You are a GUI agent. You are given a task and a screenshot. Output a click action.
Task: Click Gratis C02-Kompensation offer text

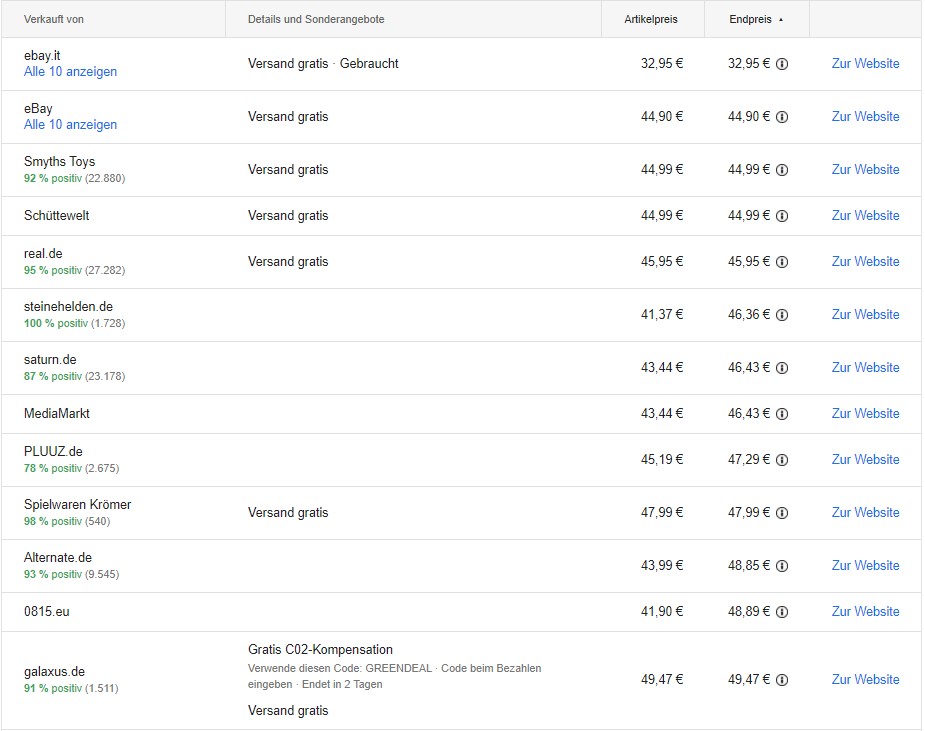320,650
